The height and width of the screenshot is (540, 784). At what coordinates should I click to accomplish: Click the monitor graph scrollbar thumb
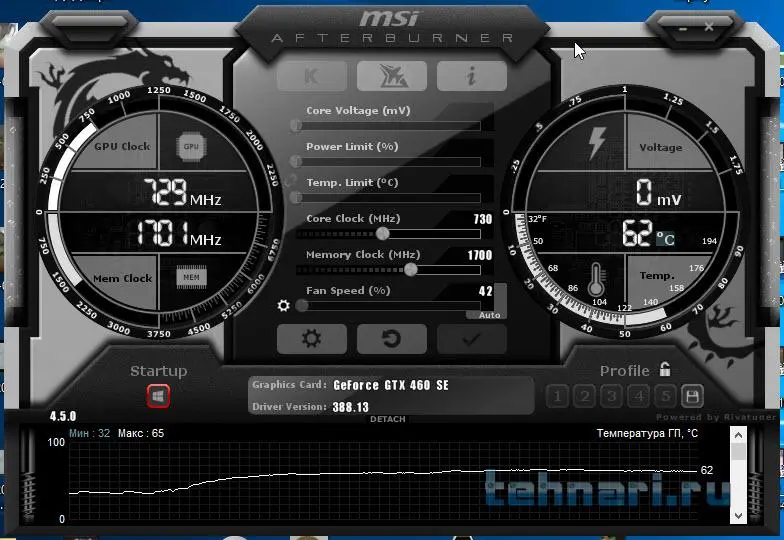coord(738,452)
